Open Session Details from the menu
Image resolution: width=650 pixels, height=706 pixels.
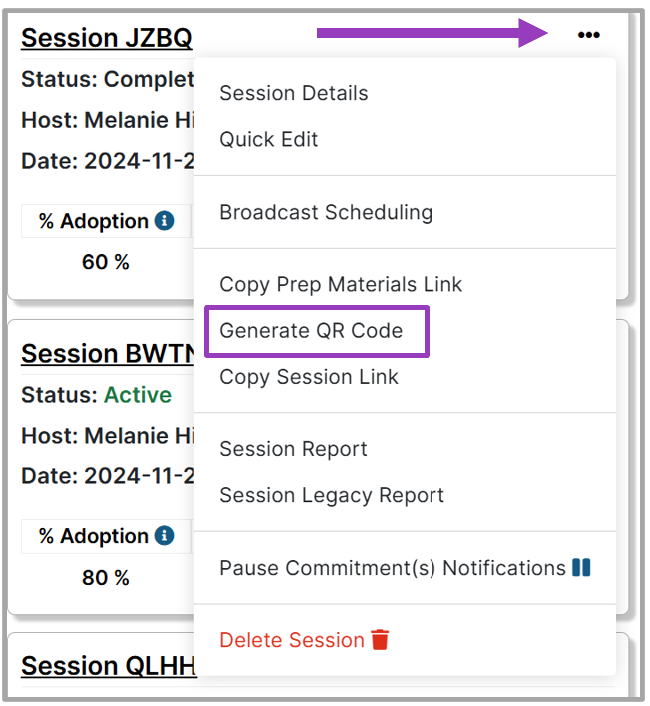coord(293,93)
